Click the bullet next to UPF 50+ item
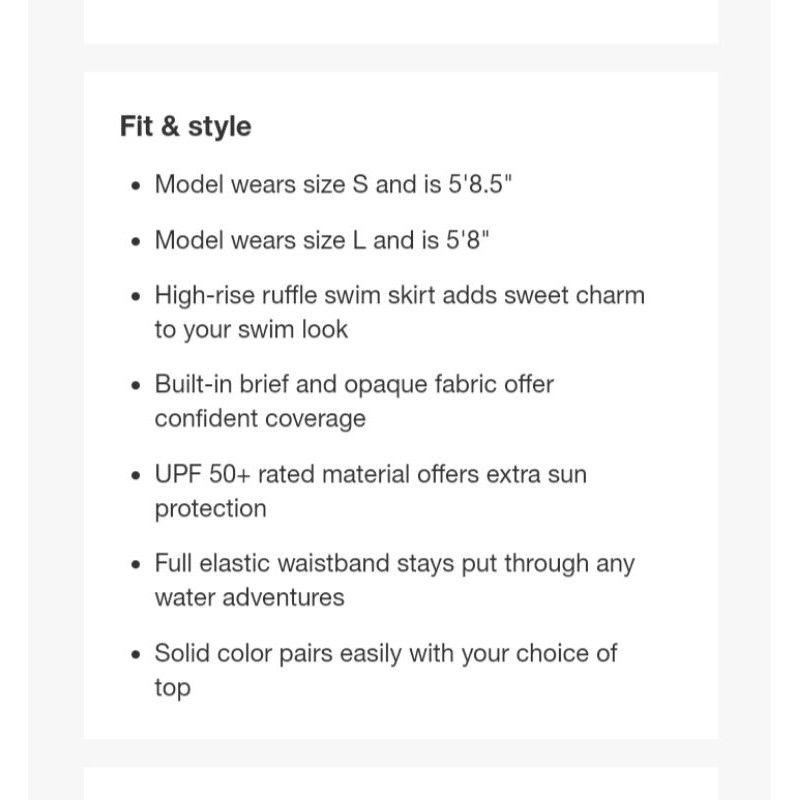The width and height of the screenshot is (800, 800). (136, 475)
